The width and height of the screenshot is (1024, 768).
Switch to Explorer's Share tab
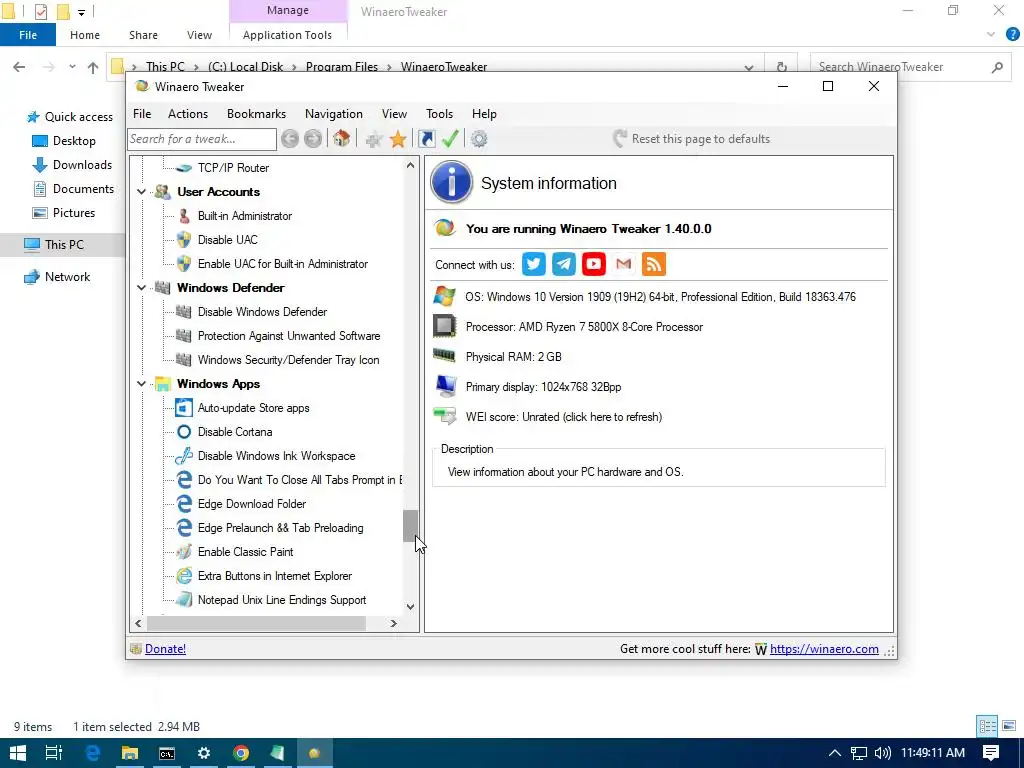click(143, 35)
